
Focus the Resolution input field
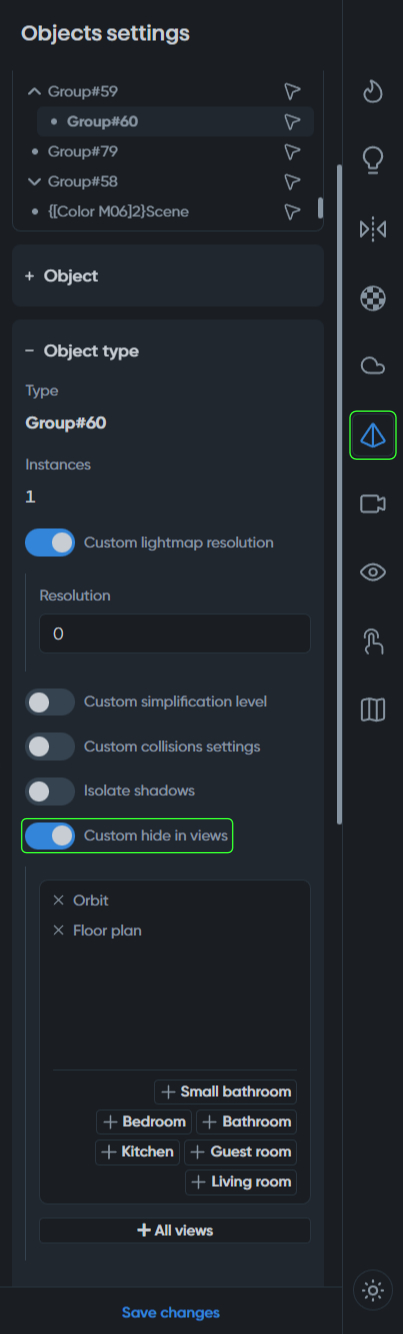coord(175,634)
